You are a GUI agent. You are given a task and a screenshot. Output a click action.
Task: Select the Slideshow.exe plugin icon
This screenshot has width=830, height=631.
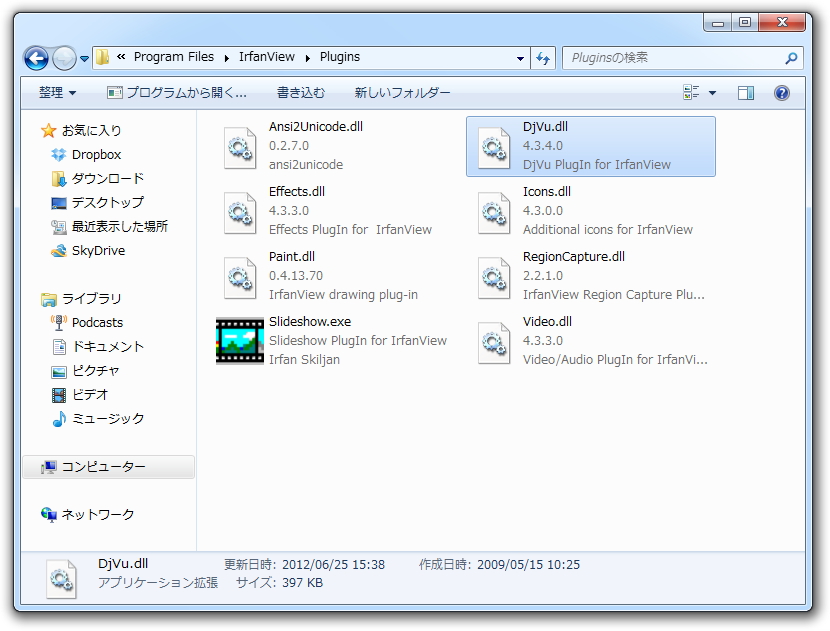[x=239, y=341]
